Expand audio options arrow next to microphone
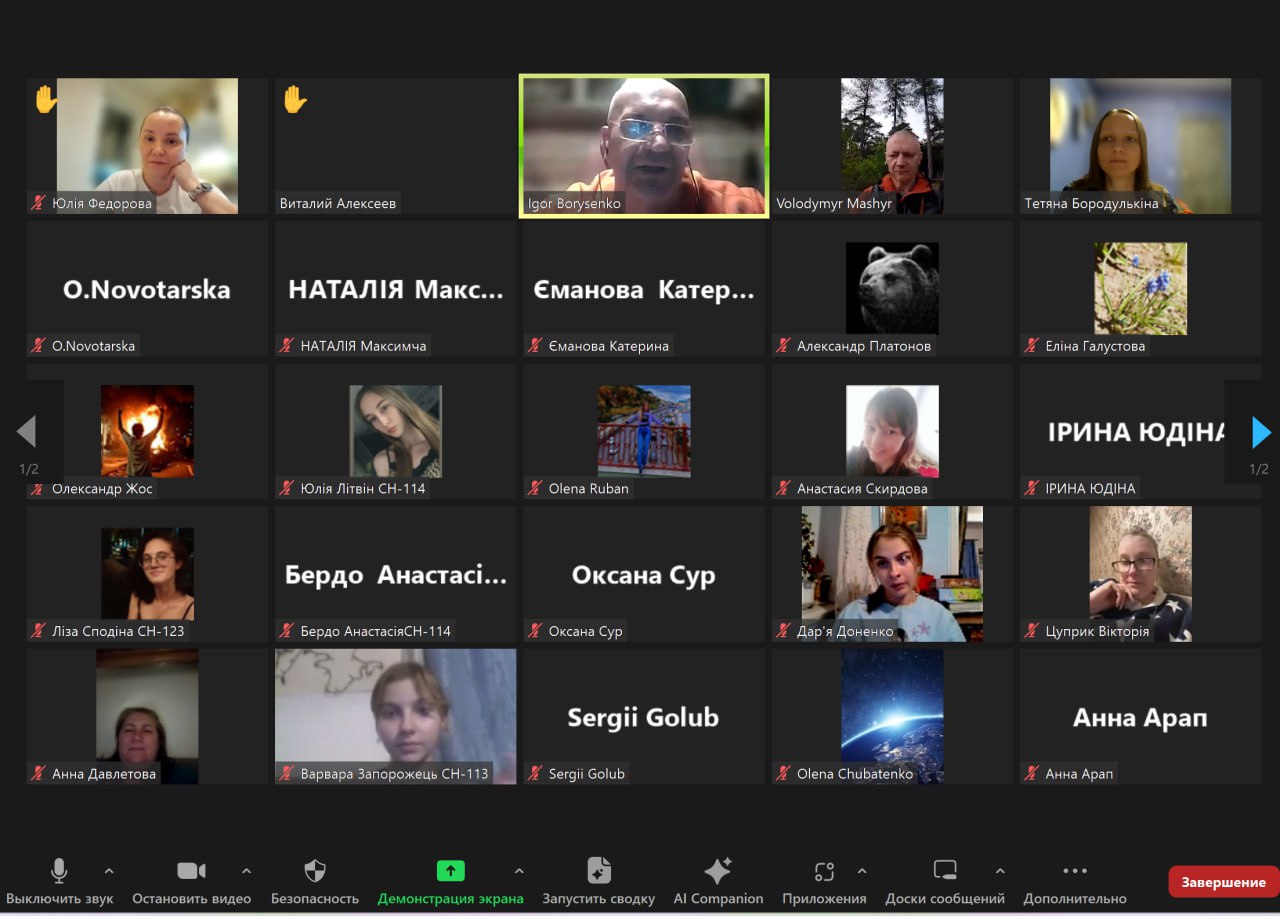 click(x=109, y=871)
